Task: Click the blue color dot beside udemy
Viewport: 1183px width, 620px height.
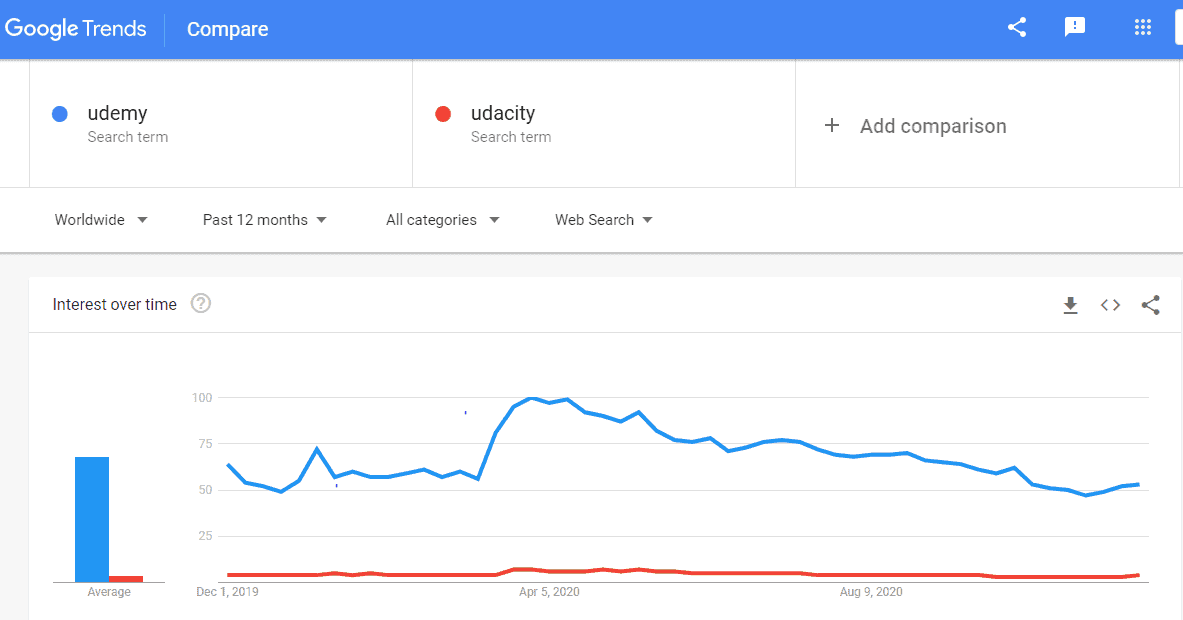Action: pos(60,114)
